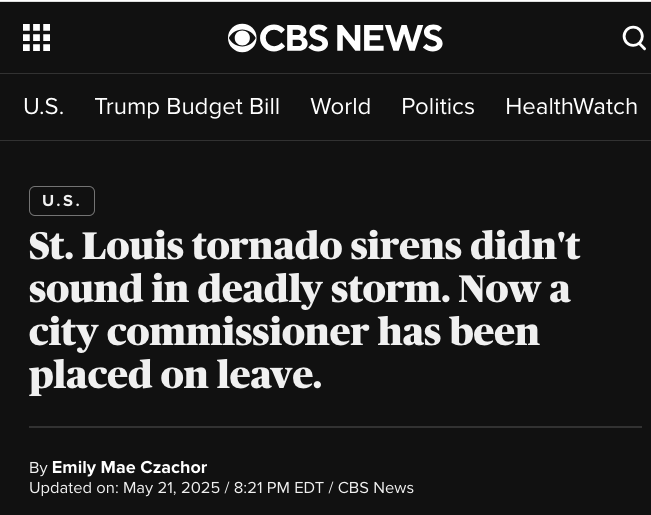The image size is (651, 515).
Task: Open the Trump Budget Bill section
Action: click(187, 106)
